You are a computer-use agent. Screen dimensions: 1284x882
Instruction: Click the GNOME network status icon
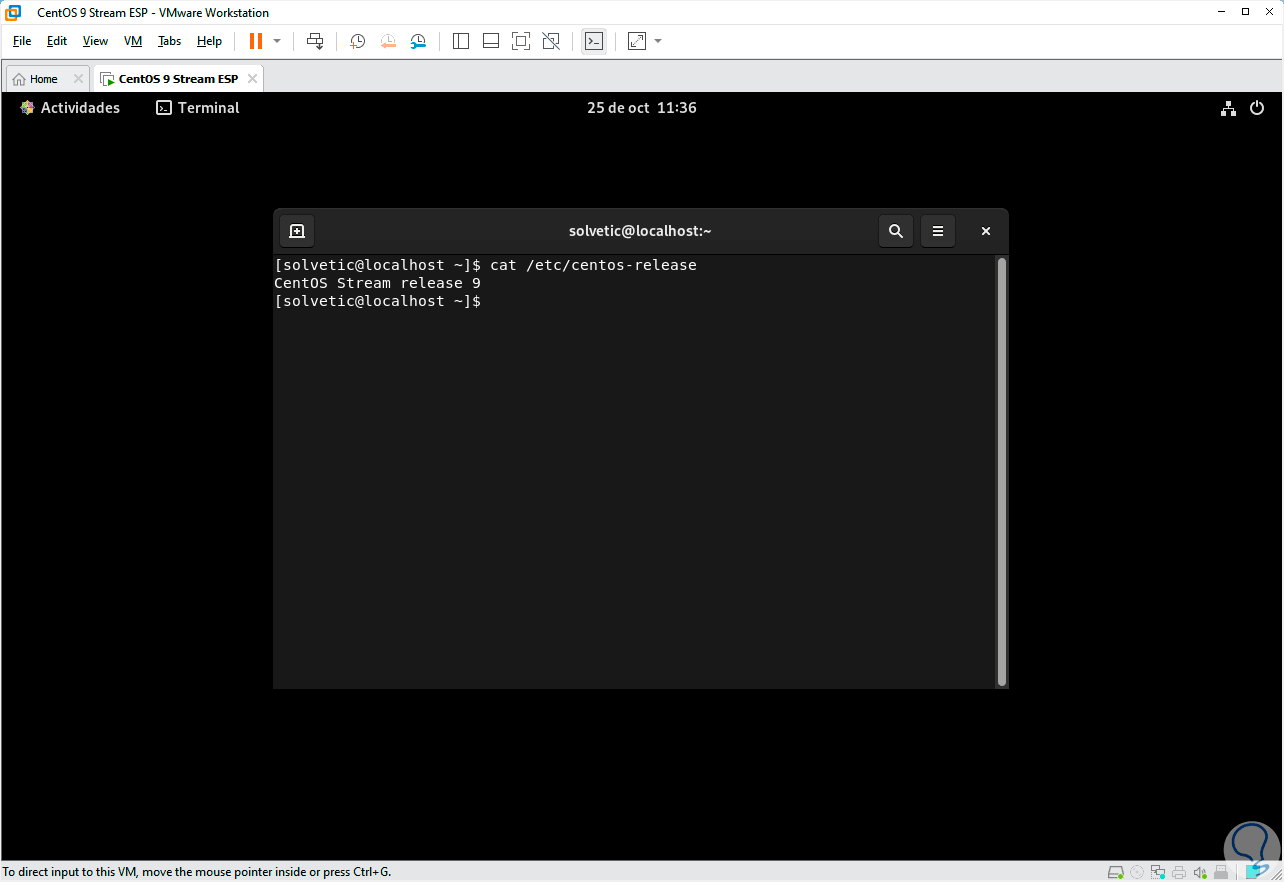[x=1228, y=108]
